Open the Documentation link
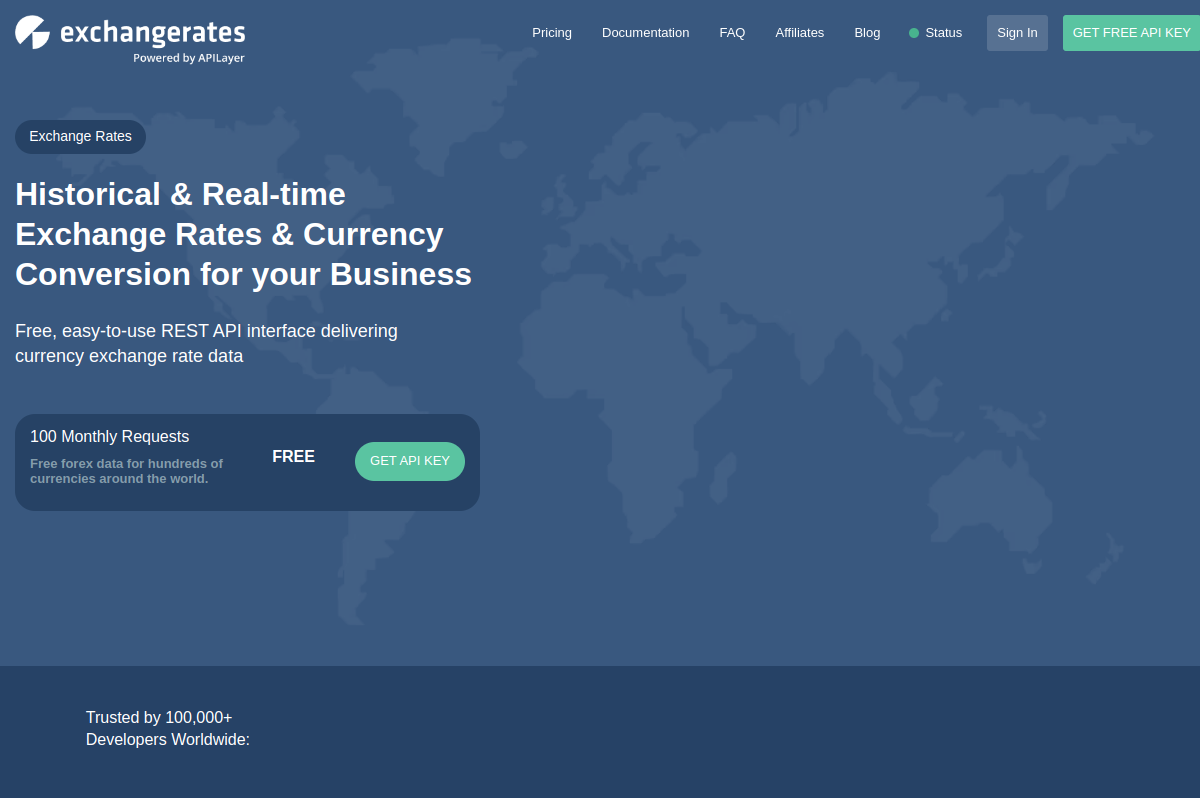1200x800 pixels. point(645,33)
